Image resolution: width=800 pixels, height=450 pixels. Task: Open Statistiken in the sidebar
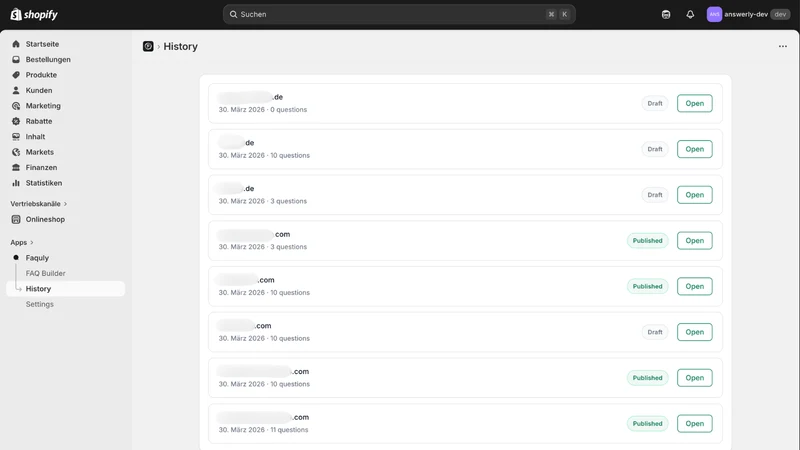[44, 183]
